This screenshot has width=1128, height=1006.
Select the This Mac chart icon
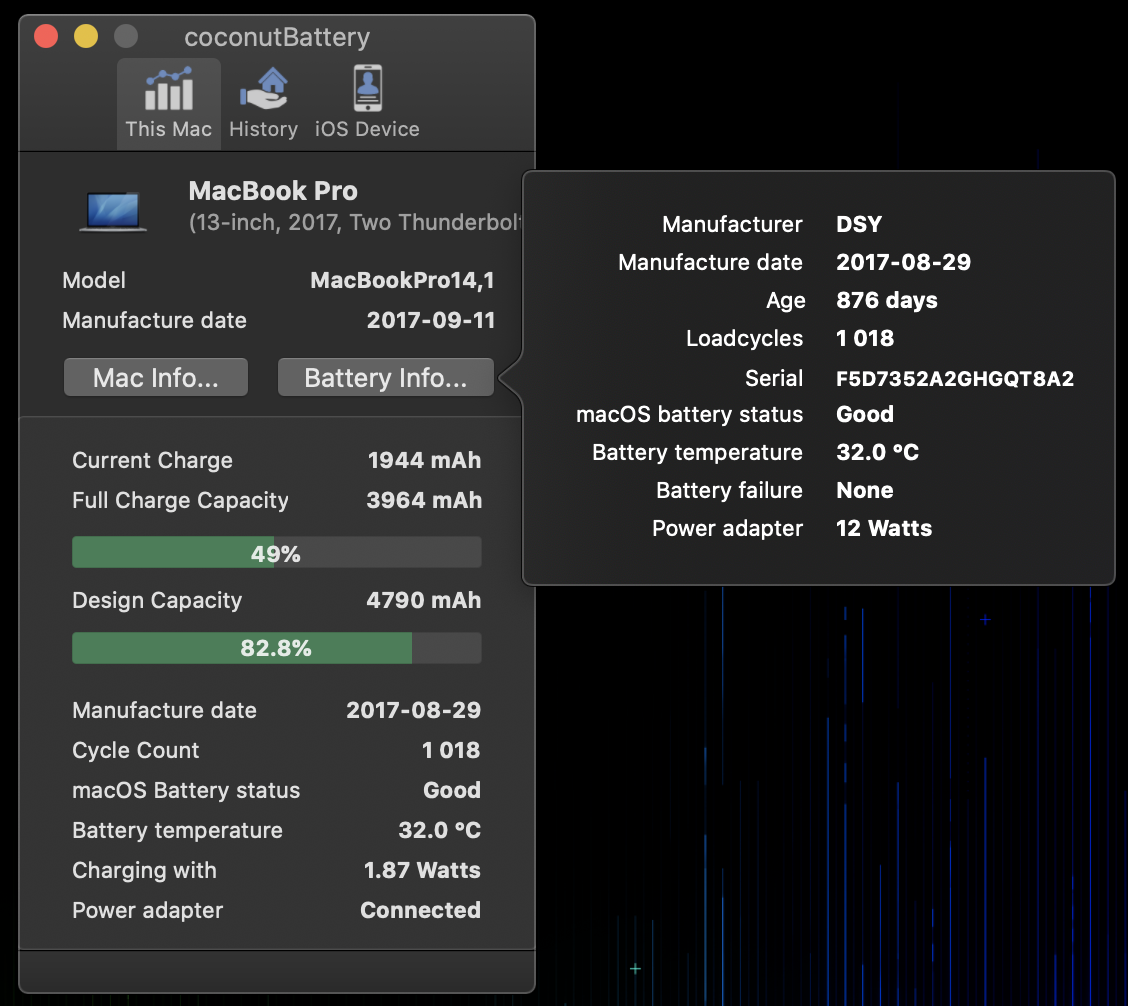pos(169,89)
